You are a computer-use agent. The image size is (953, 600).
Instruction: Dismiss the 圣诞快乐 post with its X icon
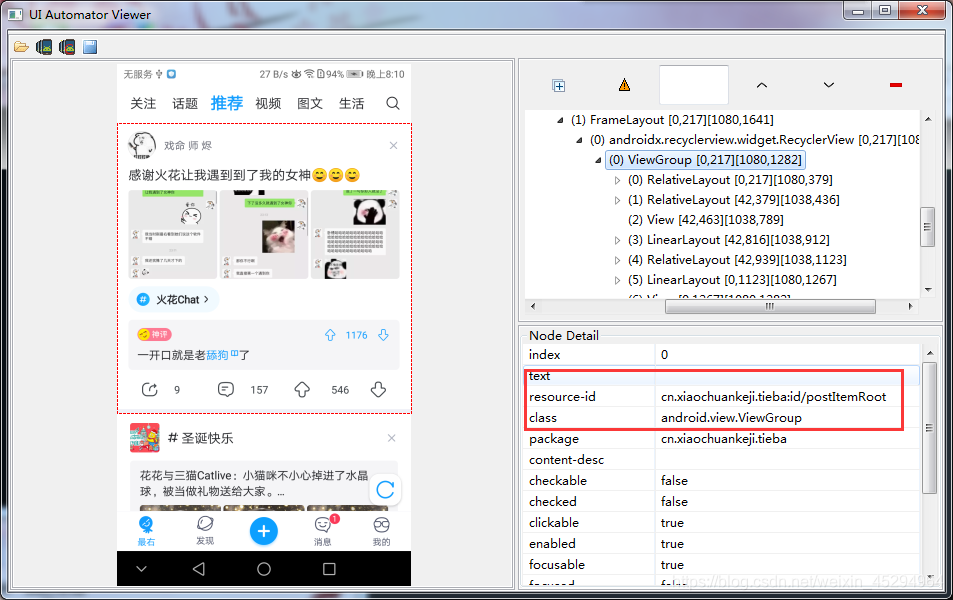click(x=391, y=438)
